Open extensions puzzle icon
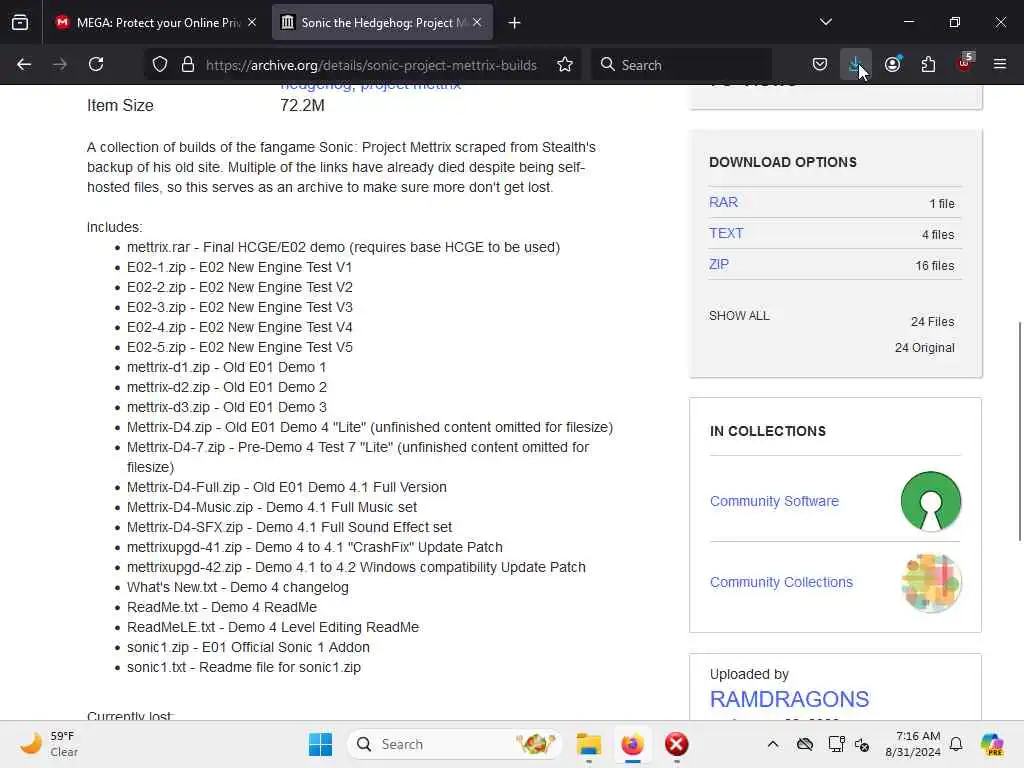 [928, 65]
